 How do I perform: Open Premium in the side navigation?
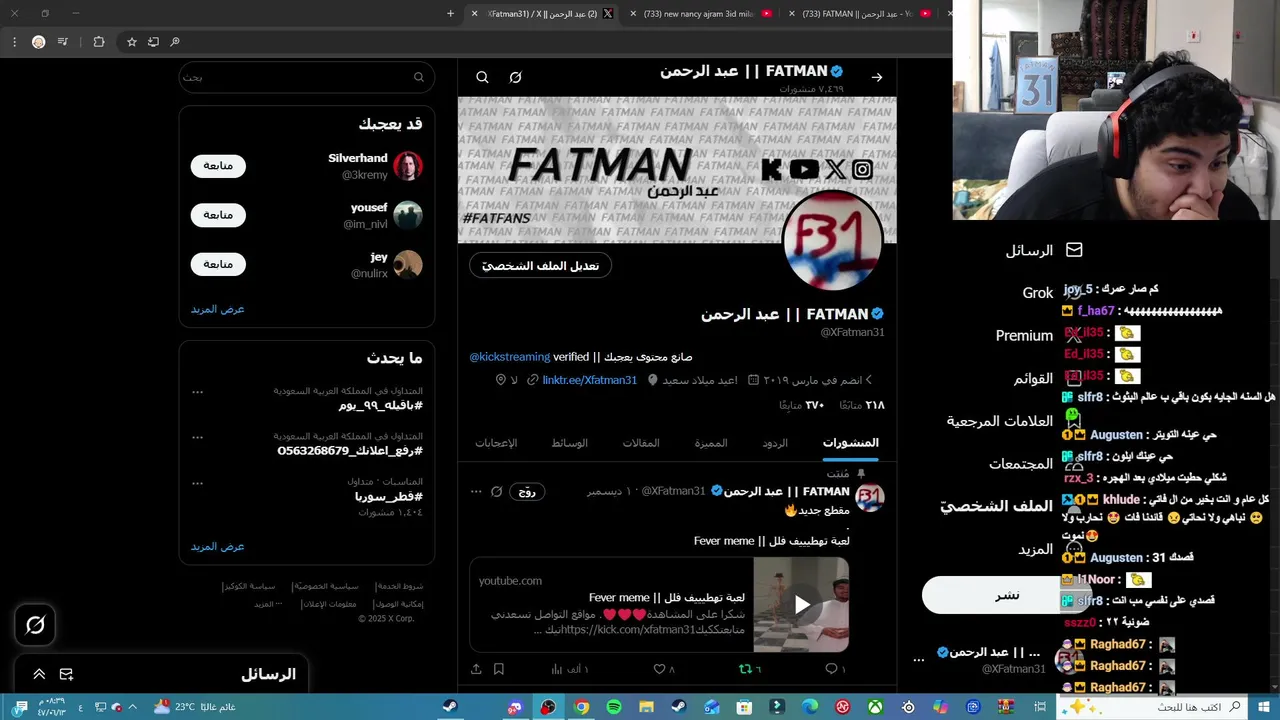tap(1037, 336)
